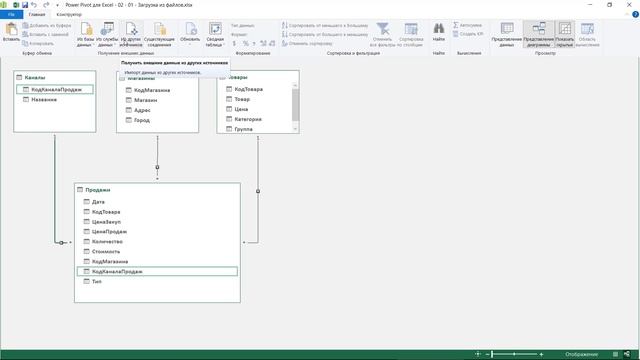Click scroll down arrow in Товары table
Screen dimensions: 640x360
point(295,129)
